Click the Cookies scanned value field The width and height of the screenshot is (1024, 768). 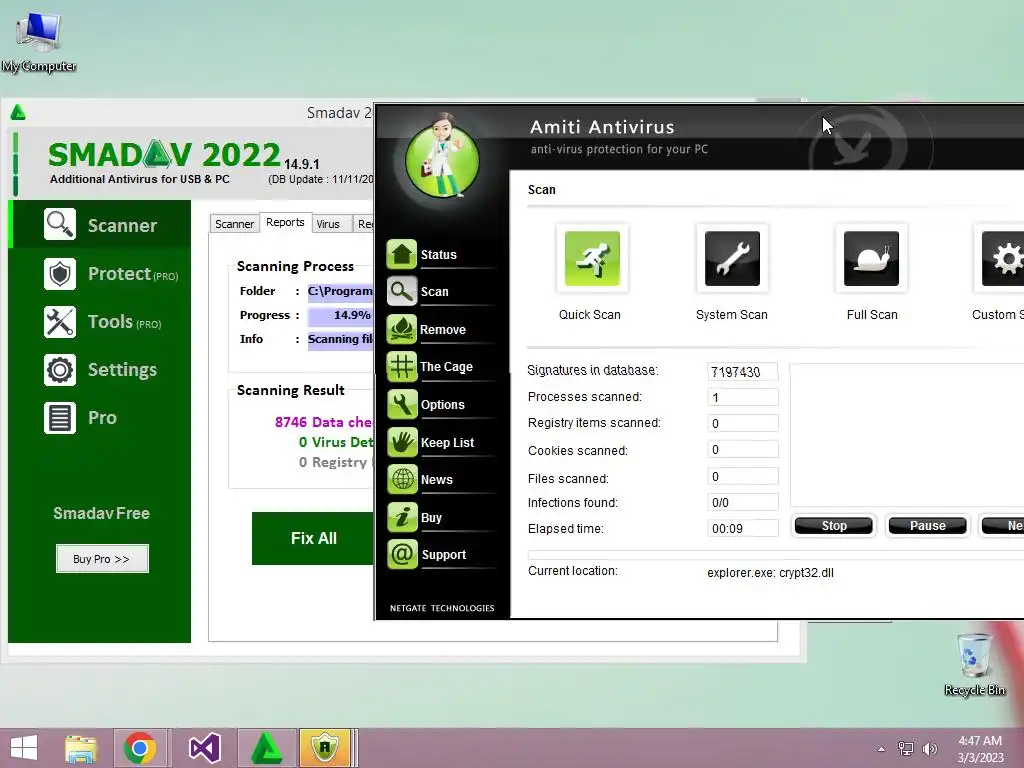(743, 449)
